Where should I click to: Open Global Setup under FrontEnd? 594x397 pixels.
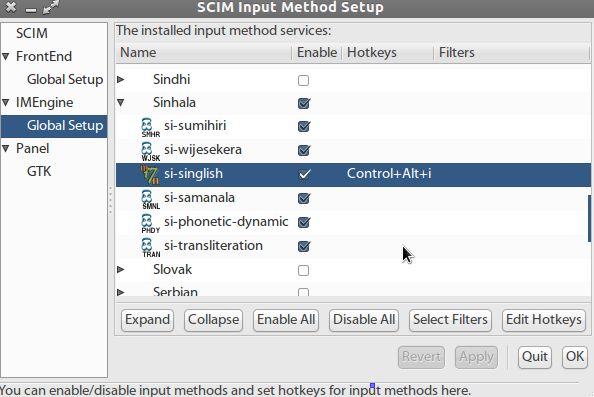tap(65, 80)
